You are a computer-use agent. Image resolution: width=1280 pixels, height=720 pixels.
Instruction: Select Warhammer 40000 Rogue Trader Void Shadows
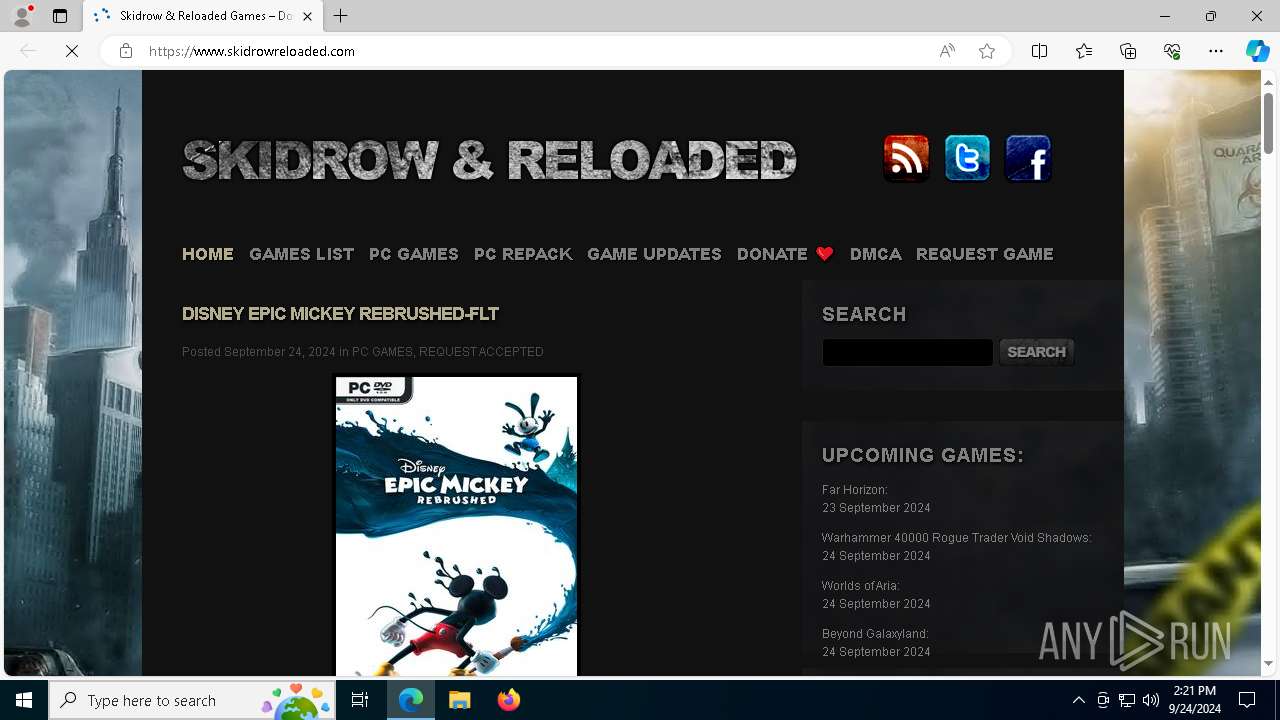click(x=957, y=538)
